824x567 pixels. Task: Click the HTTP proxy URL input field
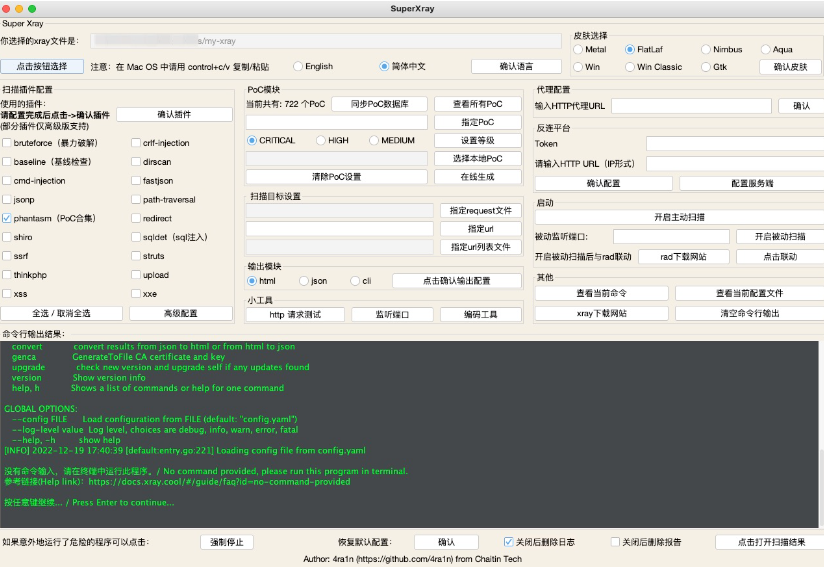point(691,106)
